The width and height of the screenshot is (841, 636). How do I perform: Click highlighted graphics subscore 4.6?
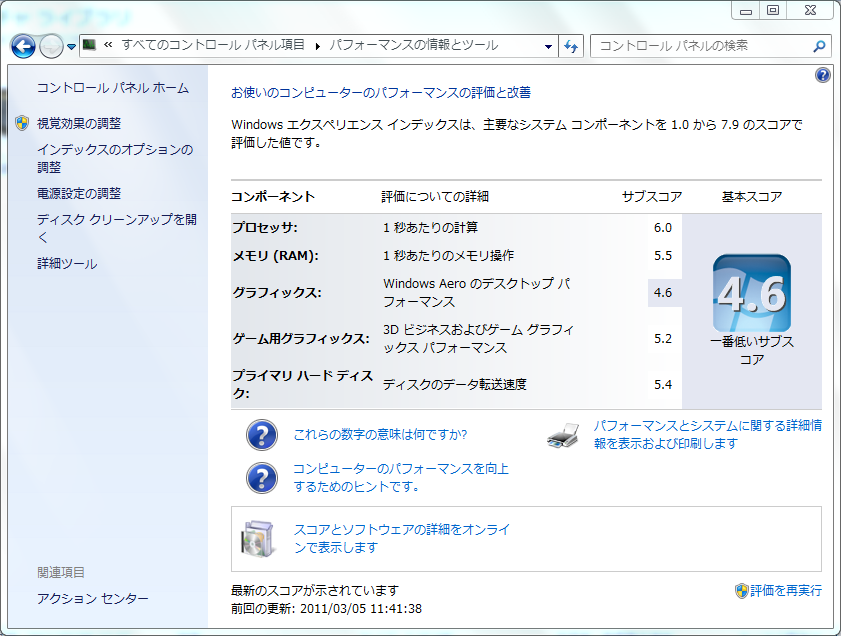[x=664, y=293]
